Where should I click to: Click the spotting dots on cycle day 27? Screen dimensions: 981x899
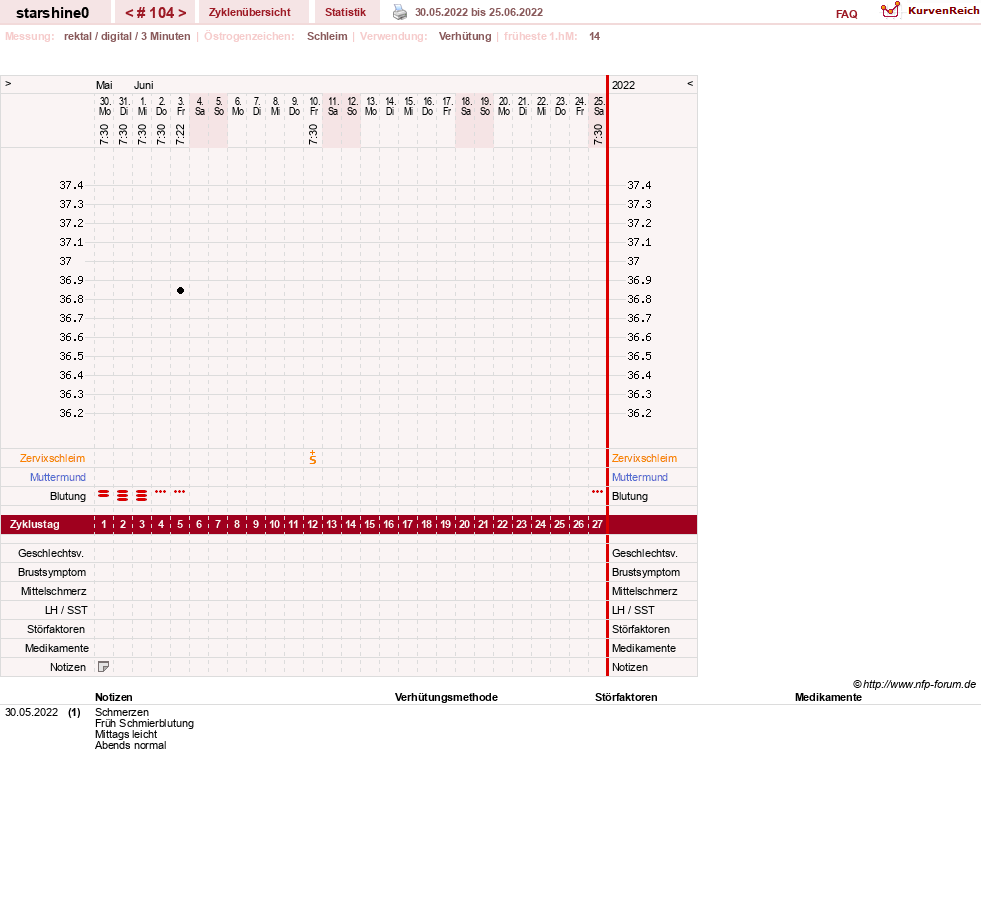597,492
